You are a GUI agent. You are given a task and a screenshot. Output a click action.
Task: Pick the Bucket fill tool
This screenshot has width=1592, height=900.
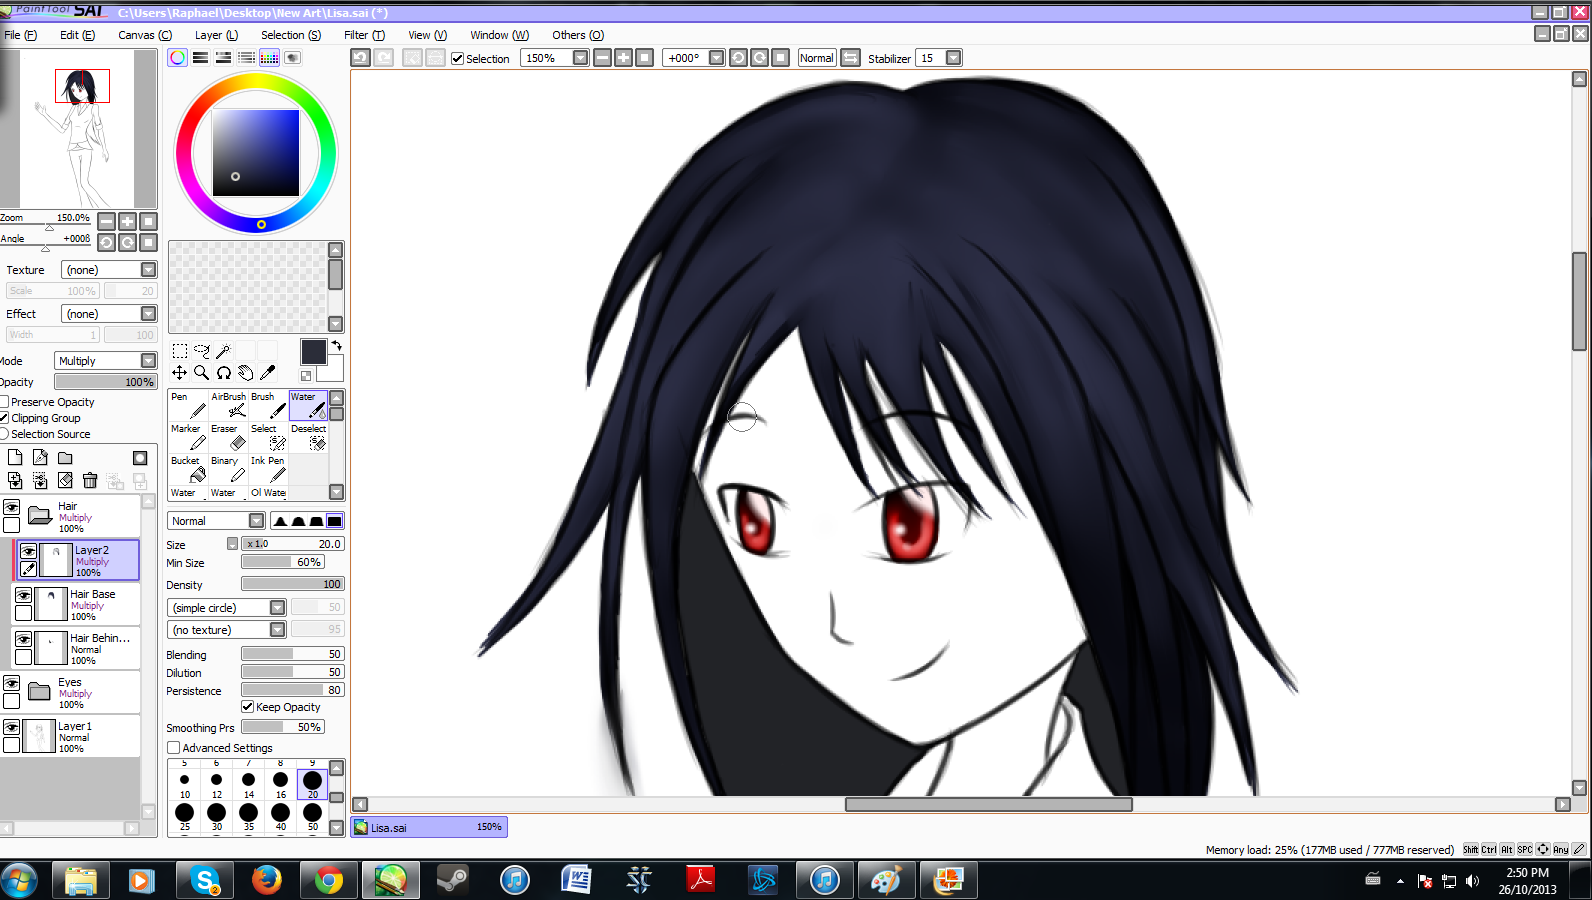point(189,469)
